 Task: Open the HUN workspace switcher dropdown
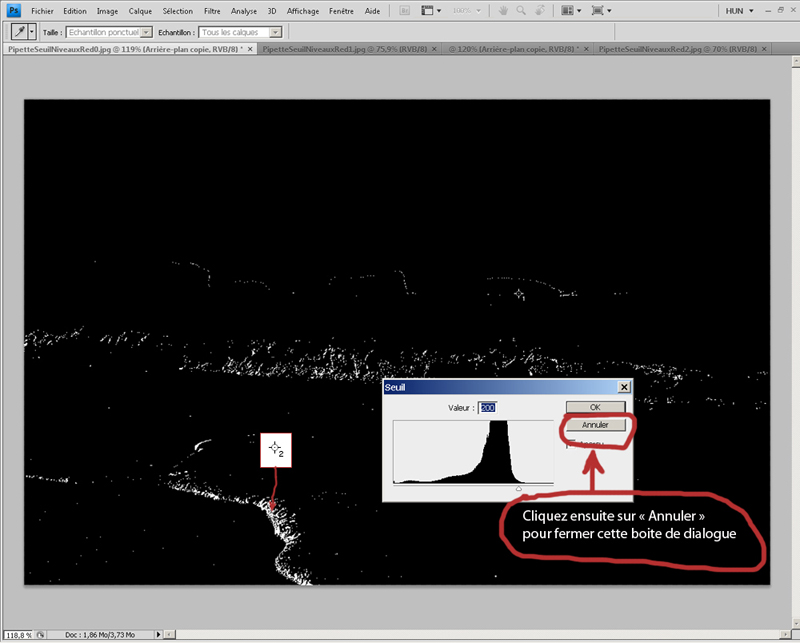click(x=739, y=11)
